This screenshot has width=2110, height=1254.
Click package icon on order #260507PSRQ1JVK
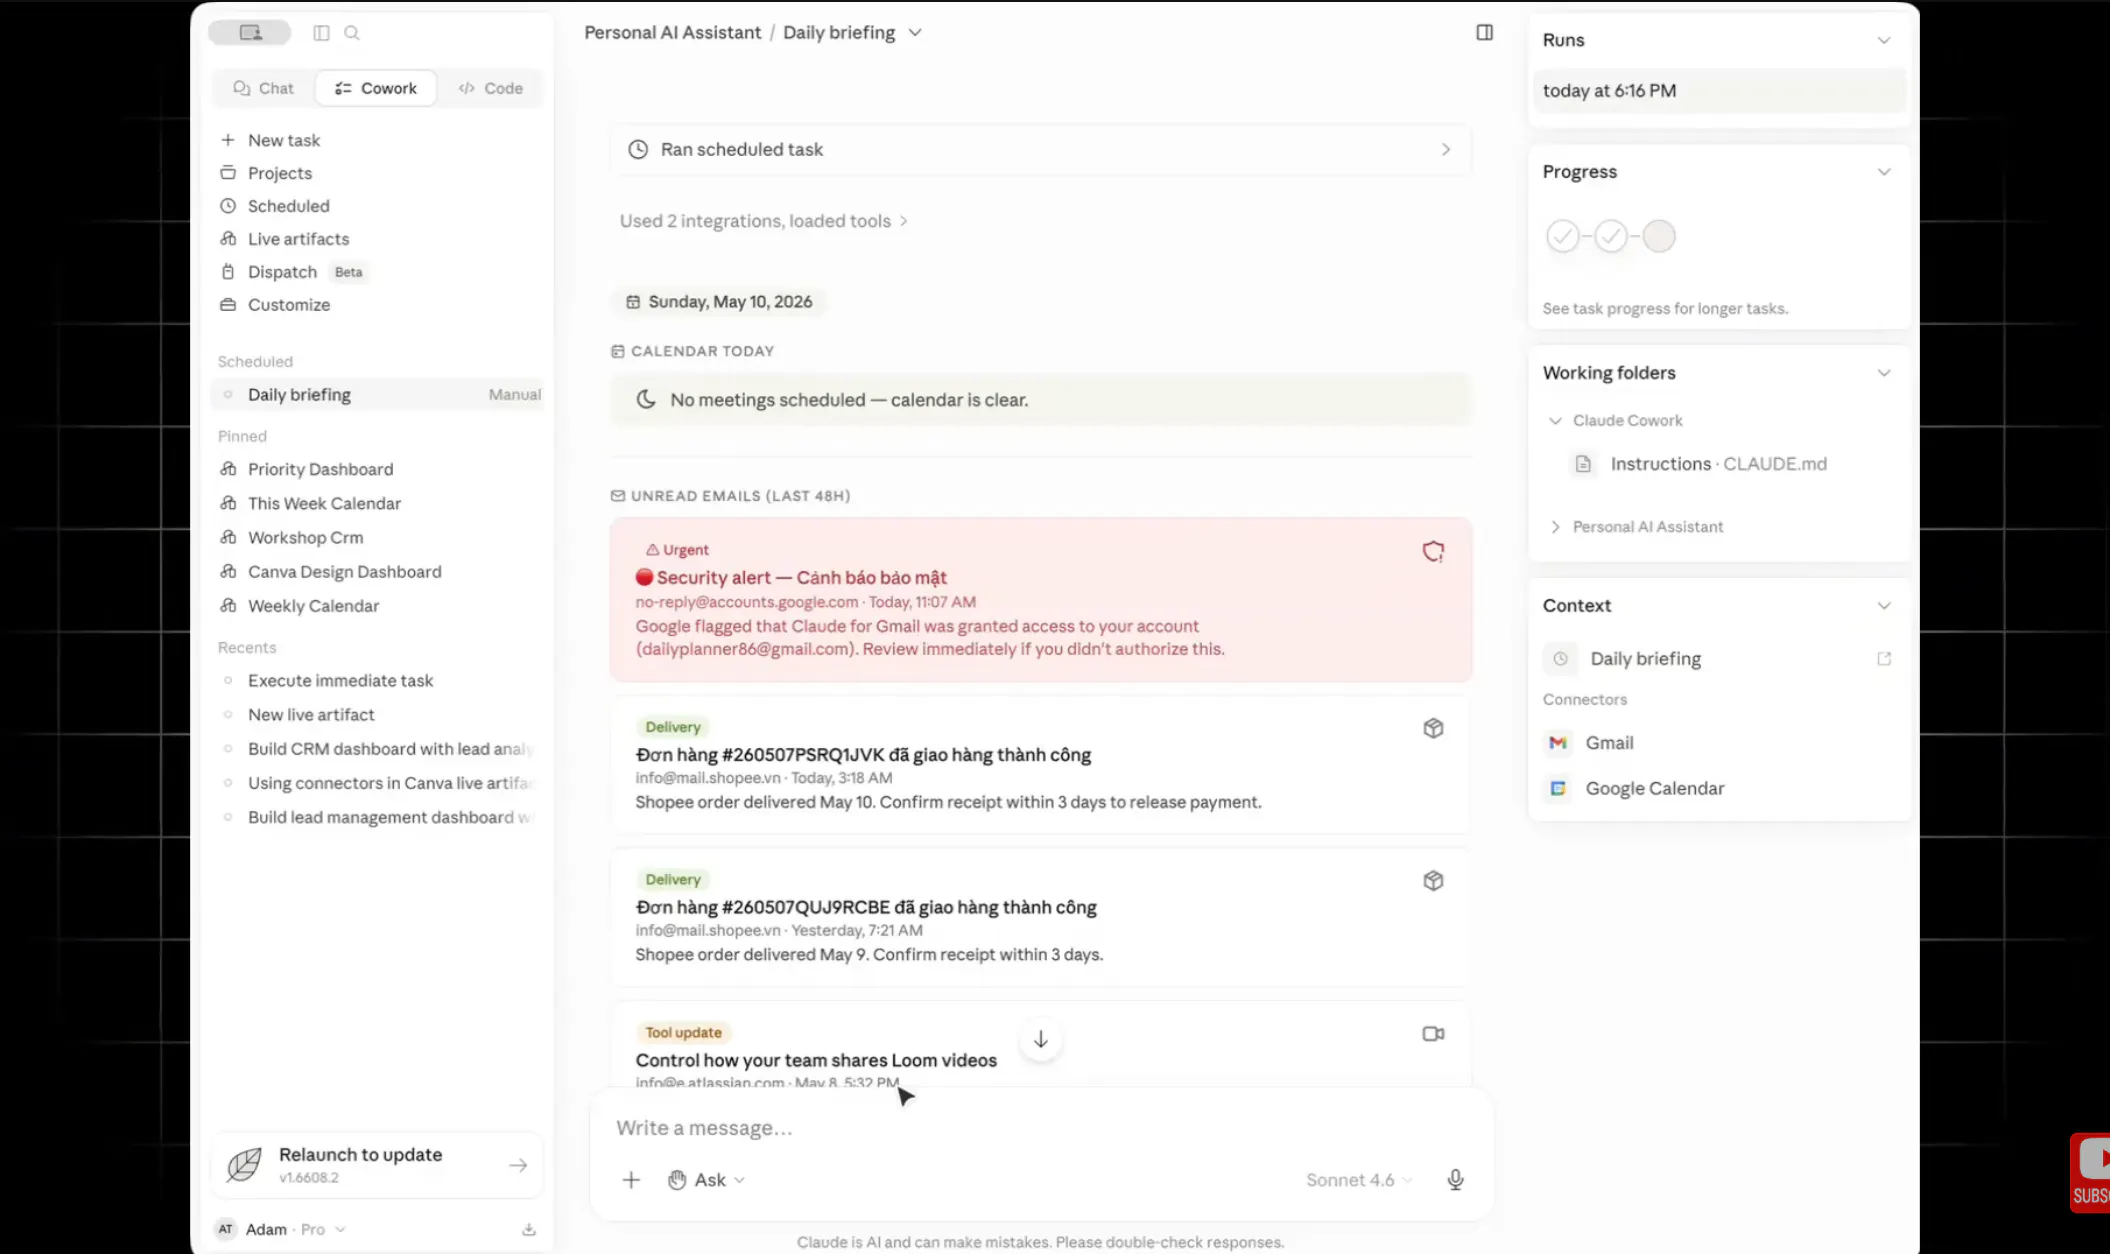coord(1433,728)
